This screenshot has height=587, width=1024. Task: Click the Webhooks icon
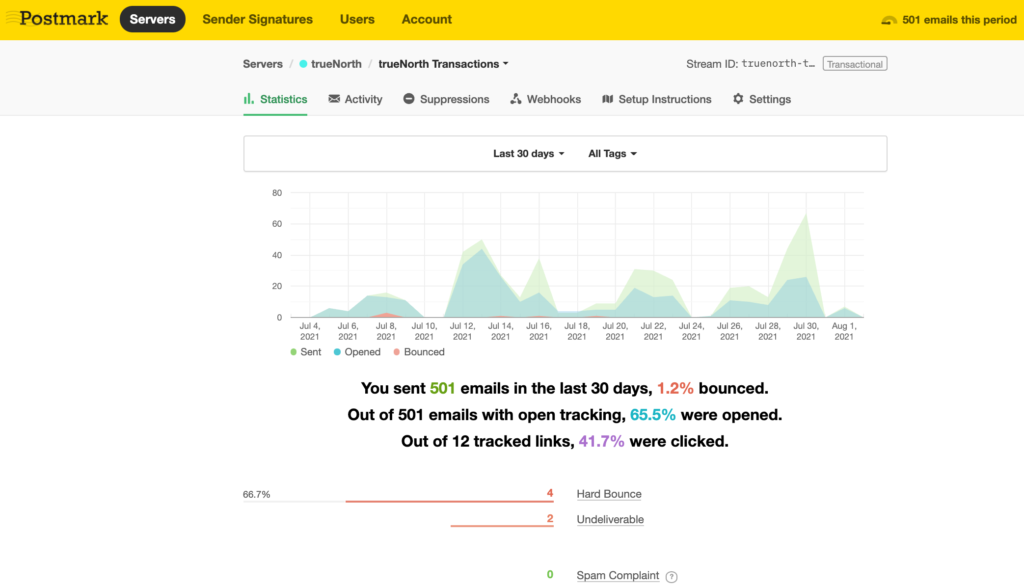pos(516,99)
